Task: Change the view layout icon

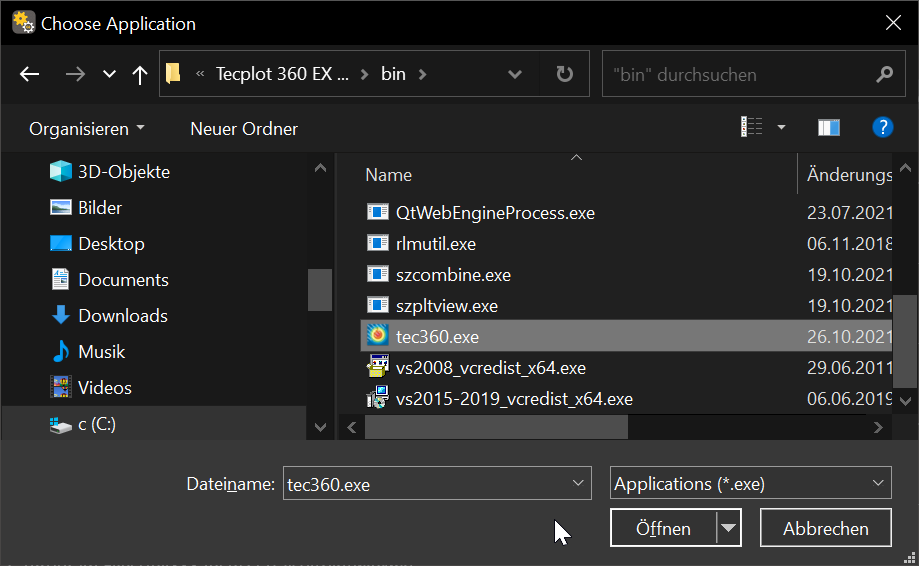Action: coord(751,127)
